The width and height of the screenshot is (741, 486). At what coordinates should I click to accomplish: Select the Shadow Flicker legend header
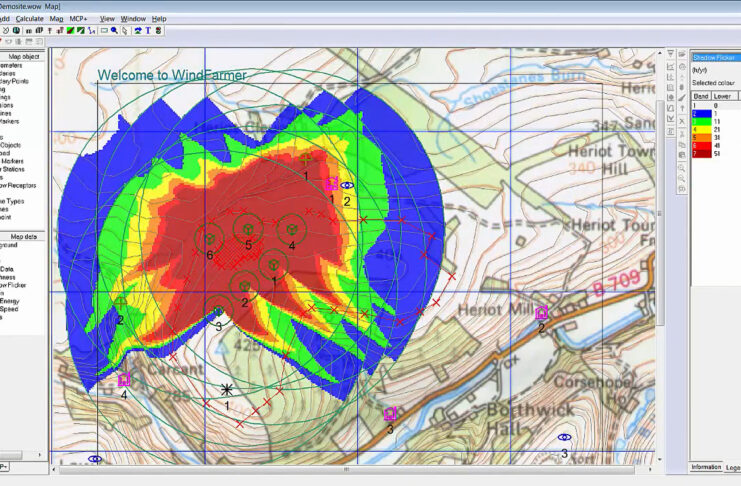point(715,58)
